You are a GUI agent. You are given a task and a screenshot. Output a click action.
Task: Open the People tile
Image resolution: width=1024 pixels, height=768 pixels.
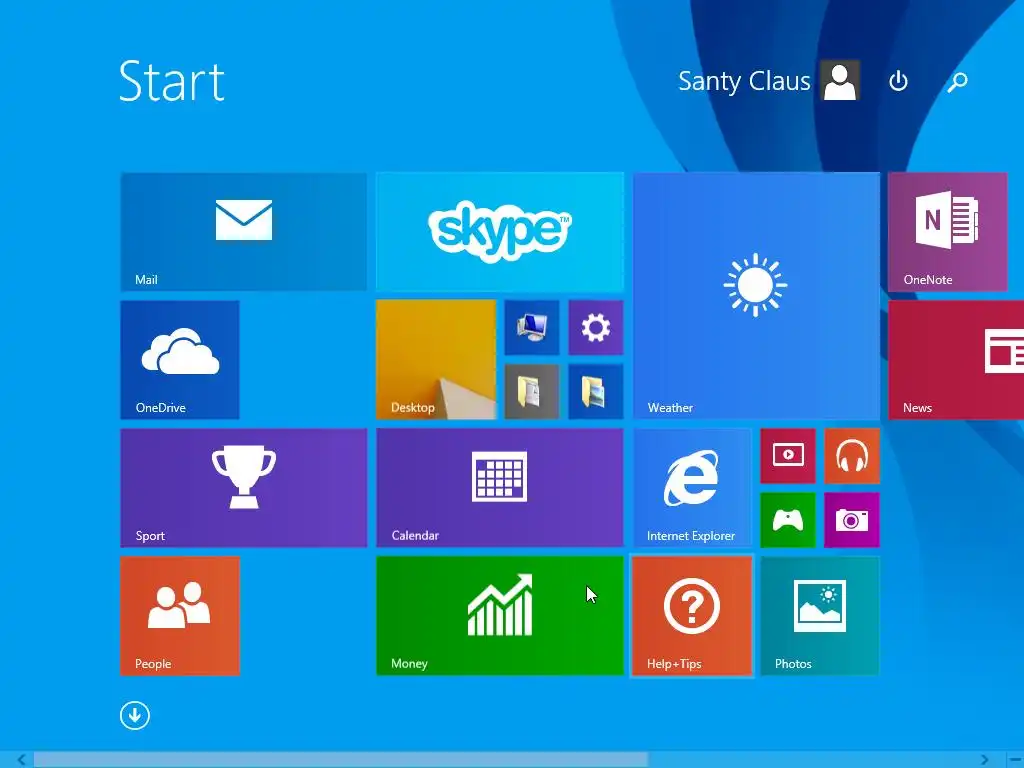coord(180,616)
